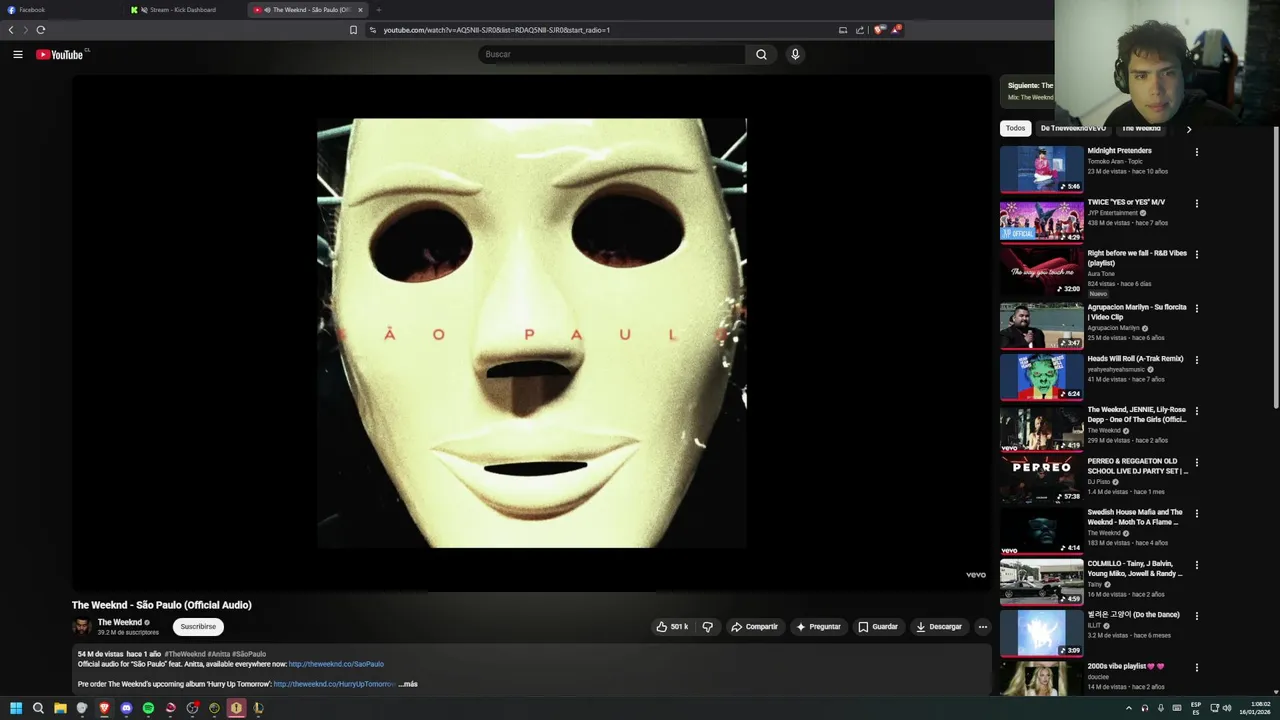
Task: Open Heads Will Roll (A-Trak Remix) thumbnail
Action: click(1041, 377)
